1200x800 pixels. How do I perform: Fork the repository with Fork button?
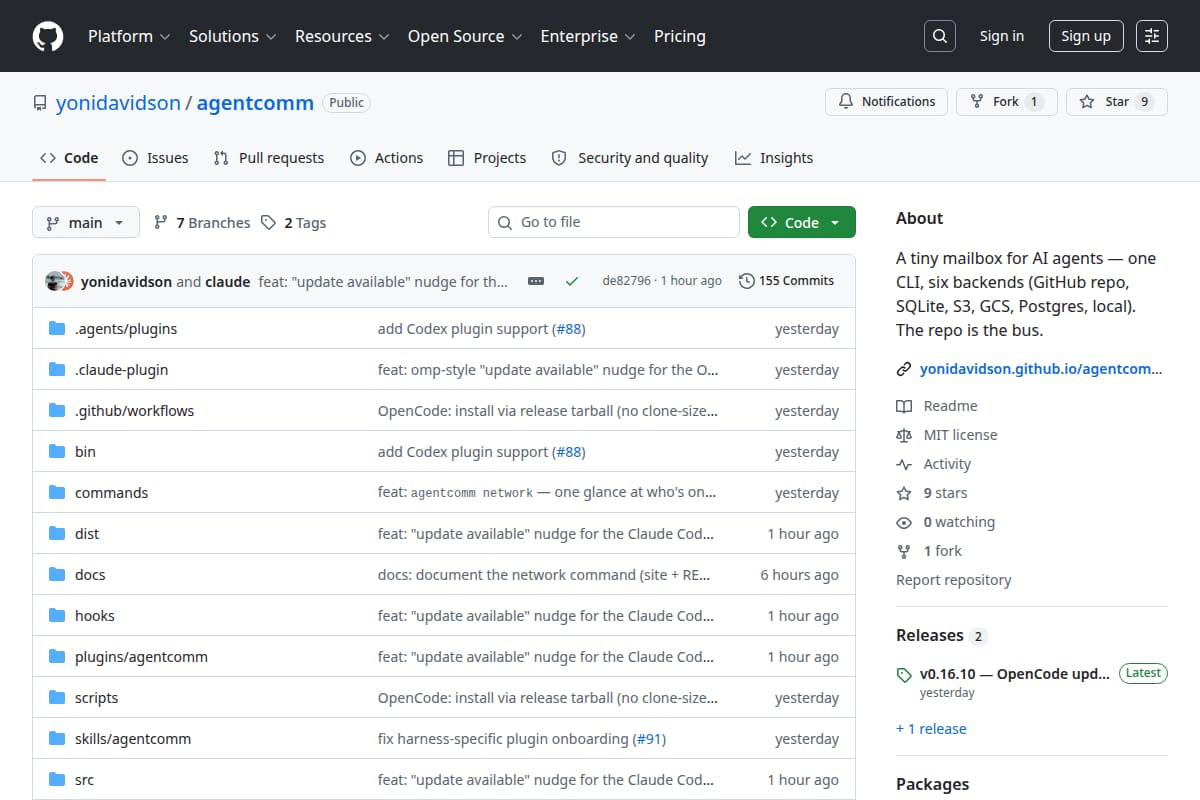[x=1006, y=102]
